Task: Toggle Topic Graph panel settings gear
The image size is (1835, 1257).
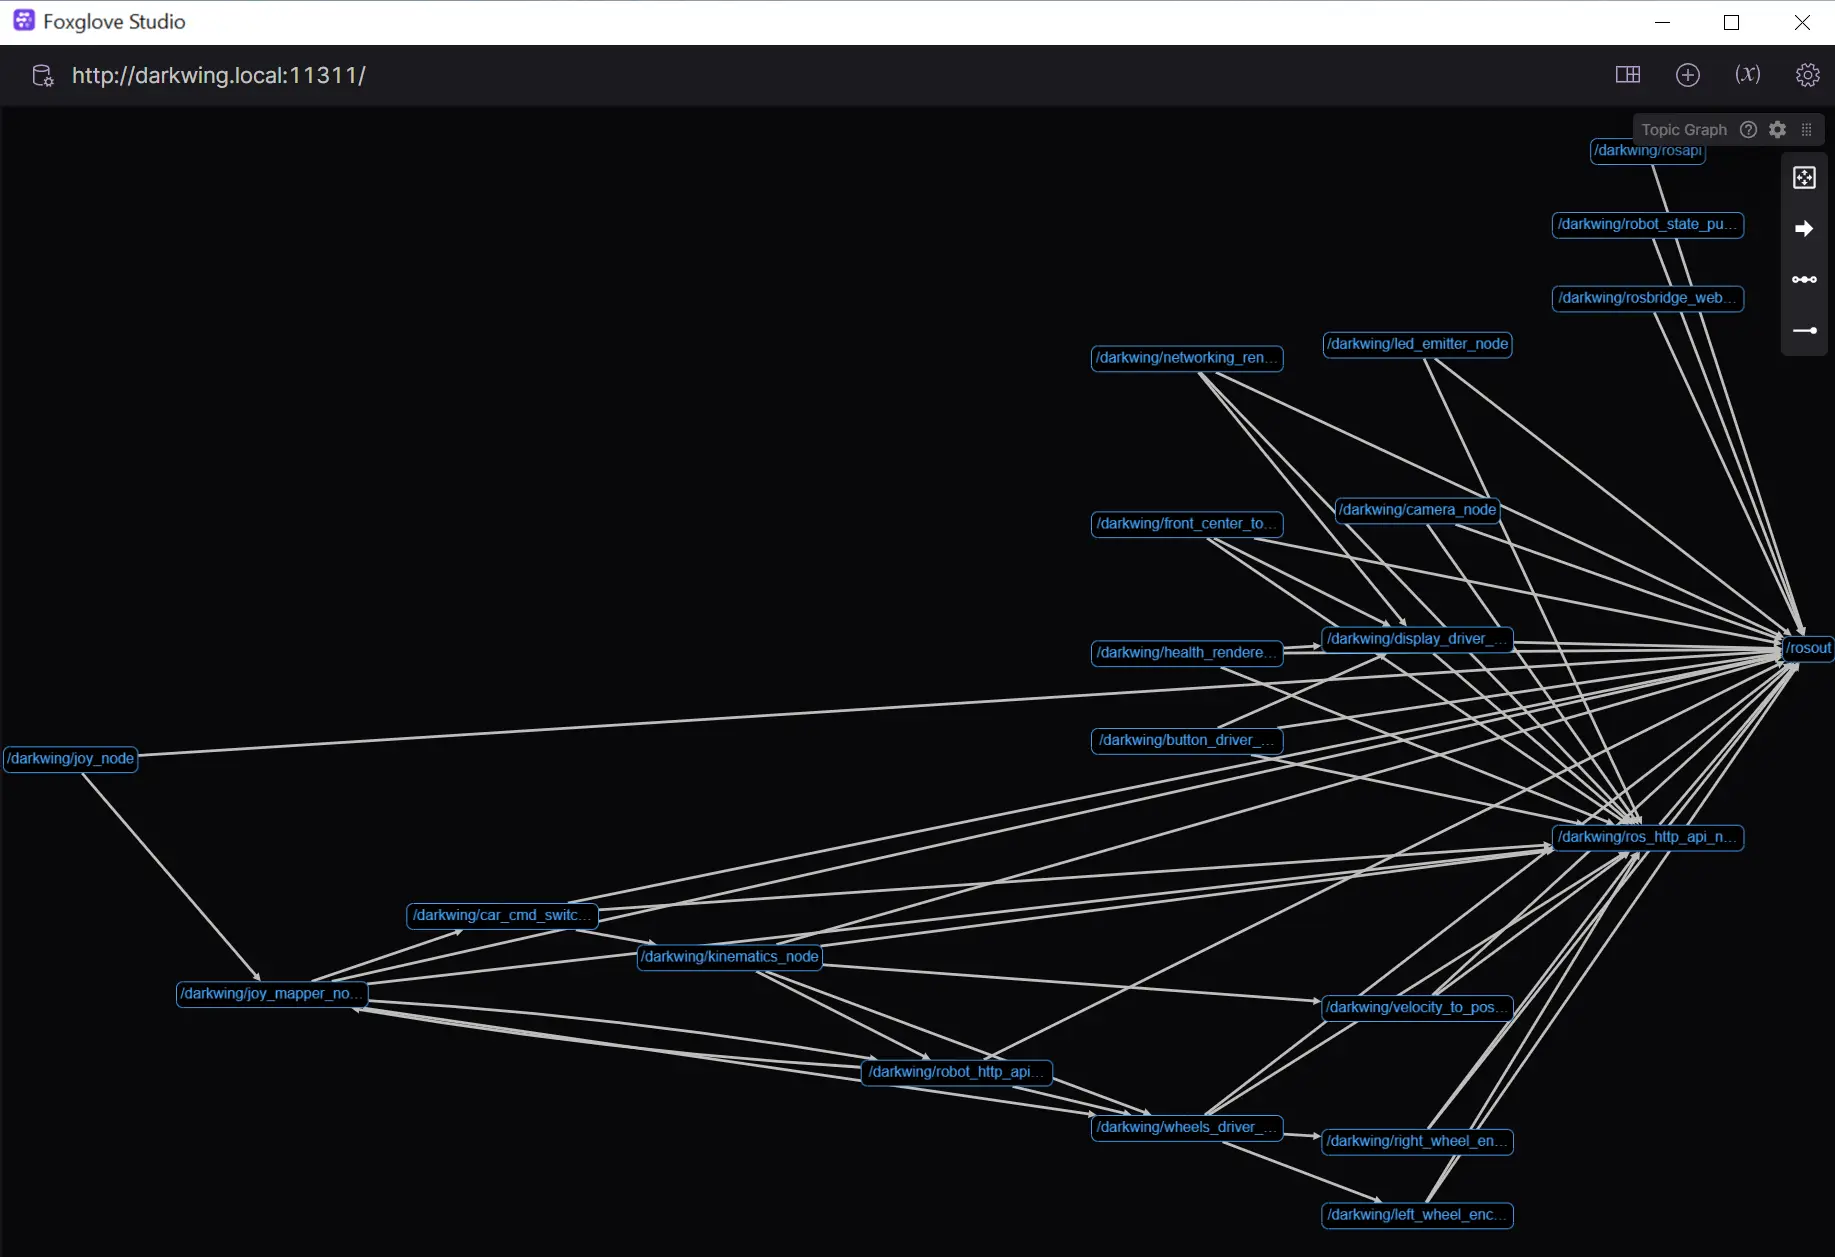Action: [1778, 129]
